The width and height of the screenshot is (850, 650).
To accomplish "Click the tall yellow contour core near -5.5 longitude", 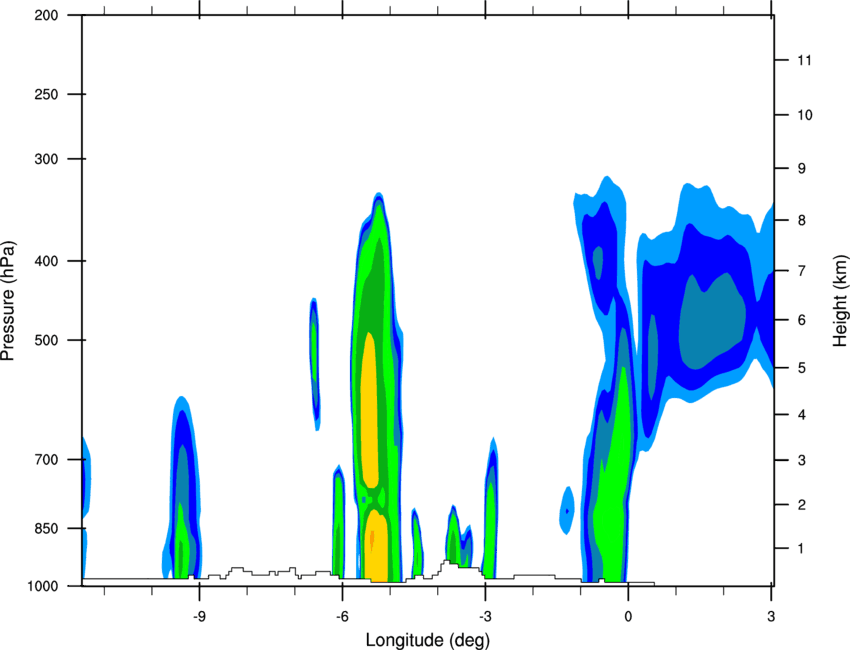I will click(x=370, y=409).
